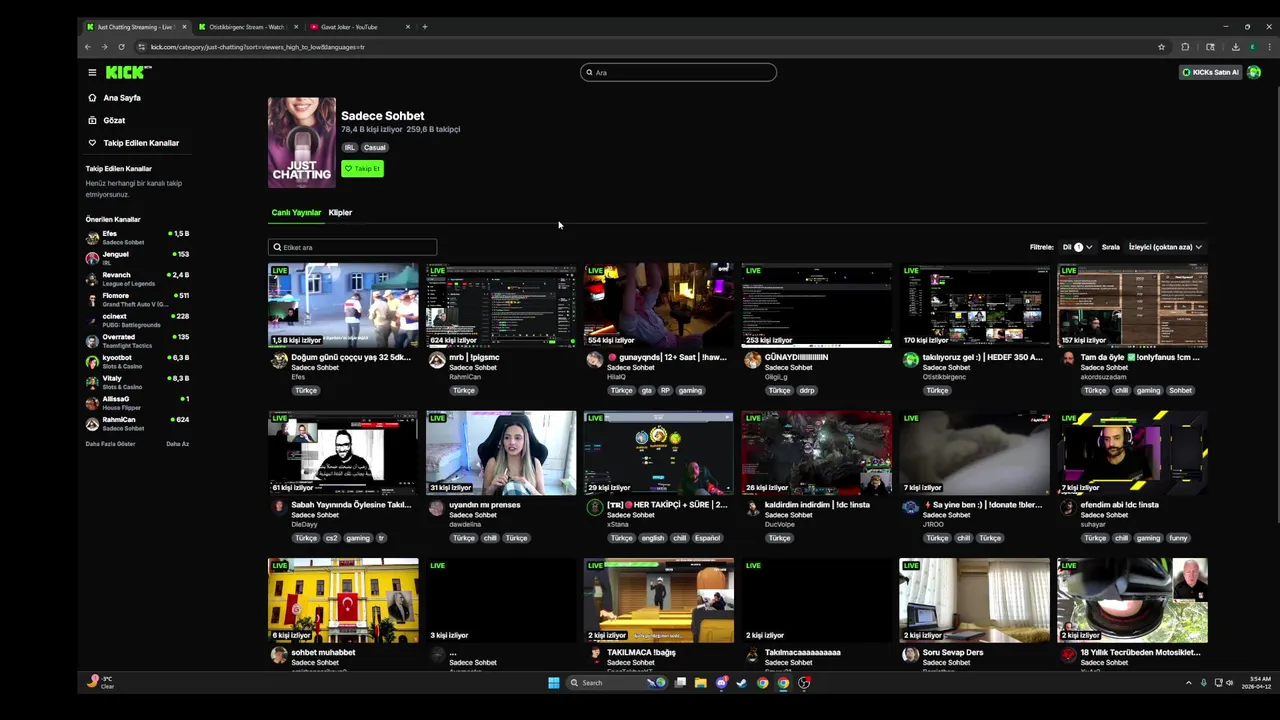This screenshot has width=1280, height=720.
Task: Open 'Soru Sevap Ders' stream thumbnail
Action: [975, 600]
